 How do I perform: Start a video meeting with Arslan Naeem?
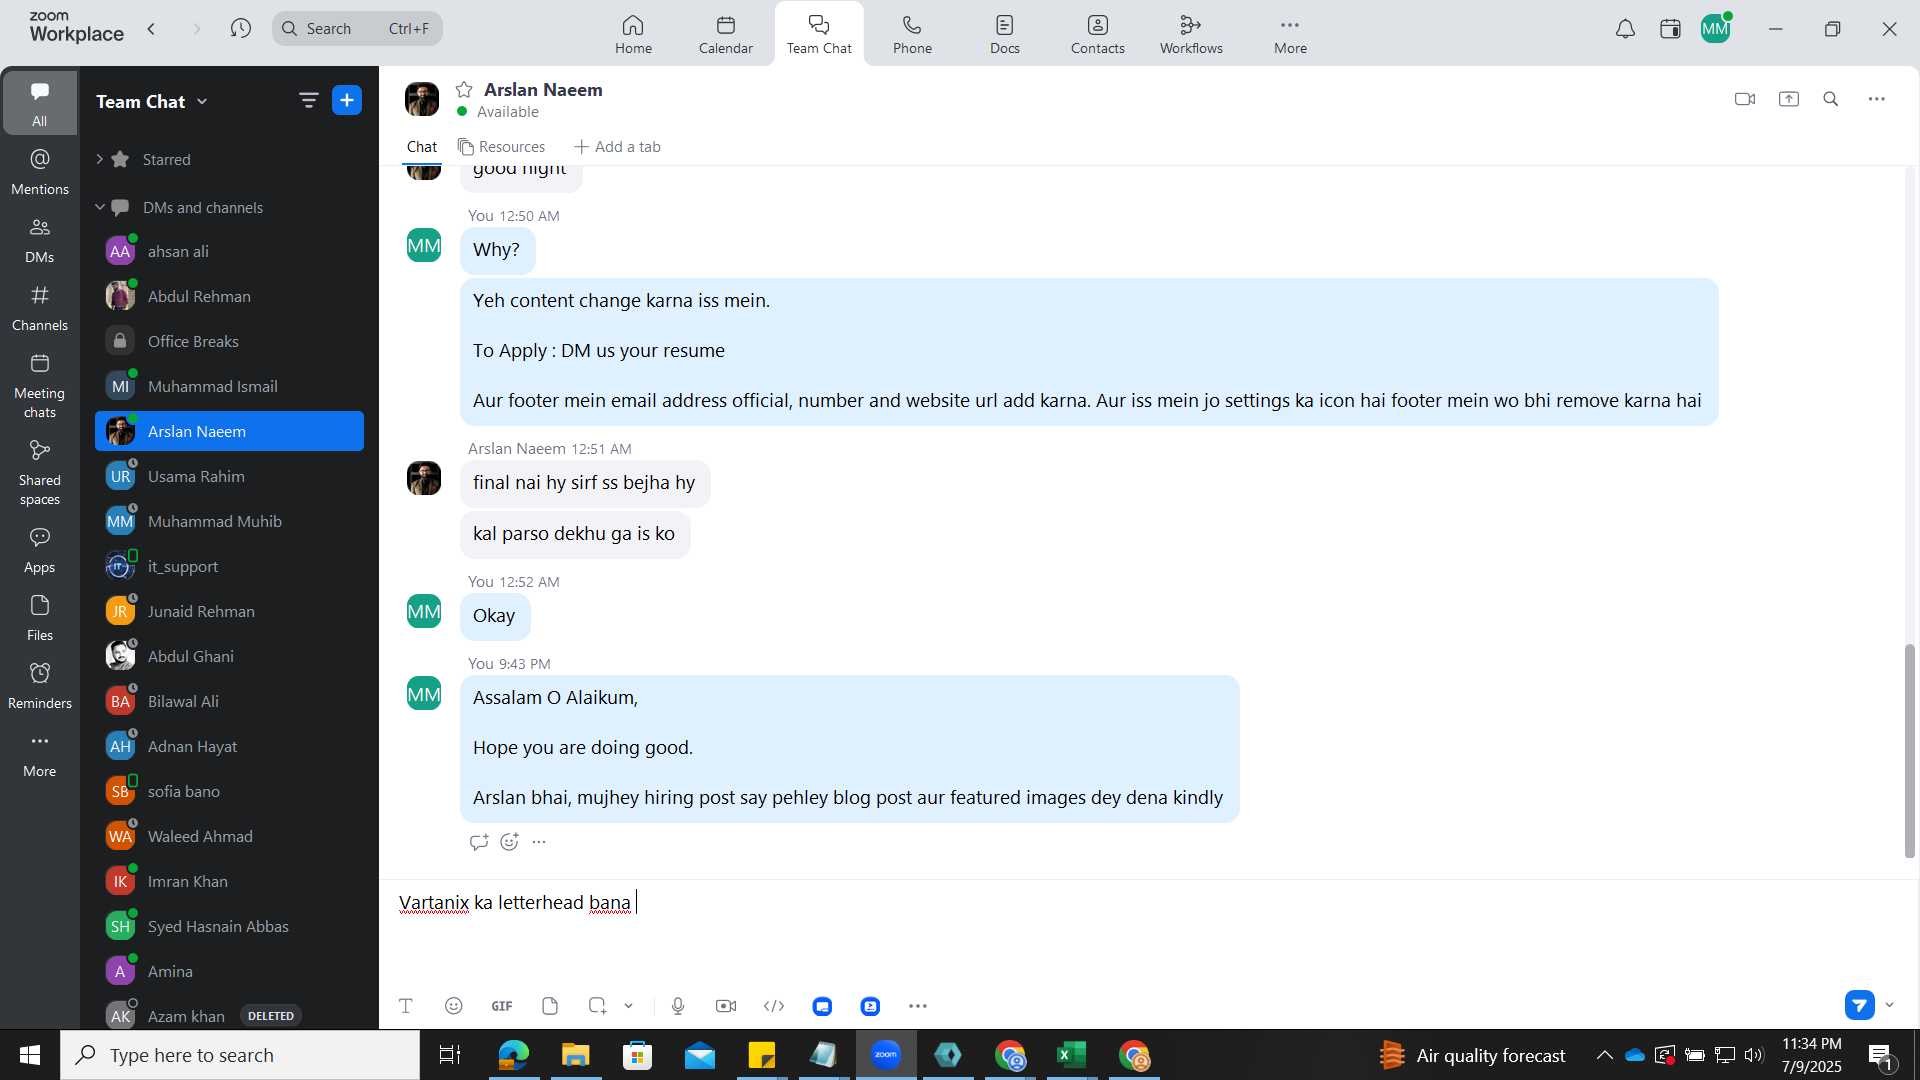(x=1745, y=99)
